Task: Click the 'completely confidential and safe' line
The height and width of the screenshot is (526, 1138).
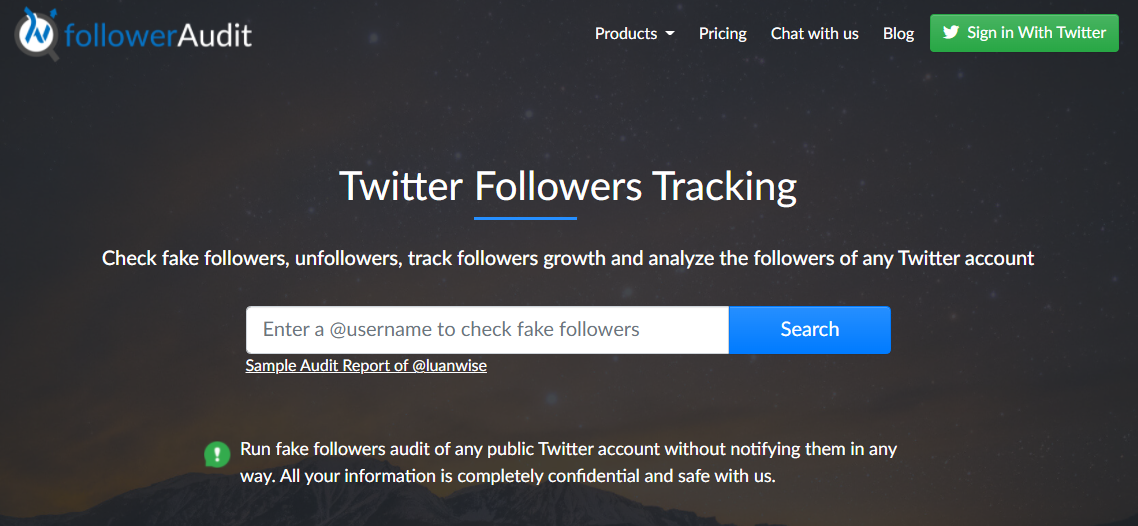Action: [x=508, y=477]
